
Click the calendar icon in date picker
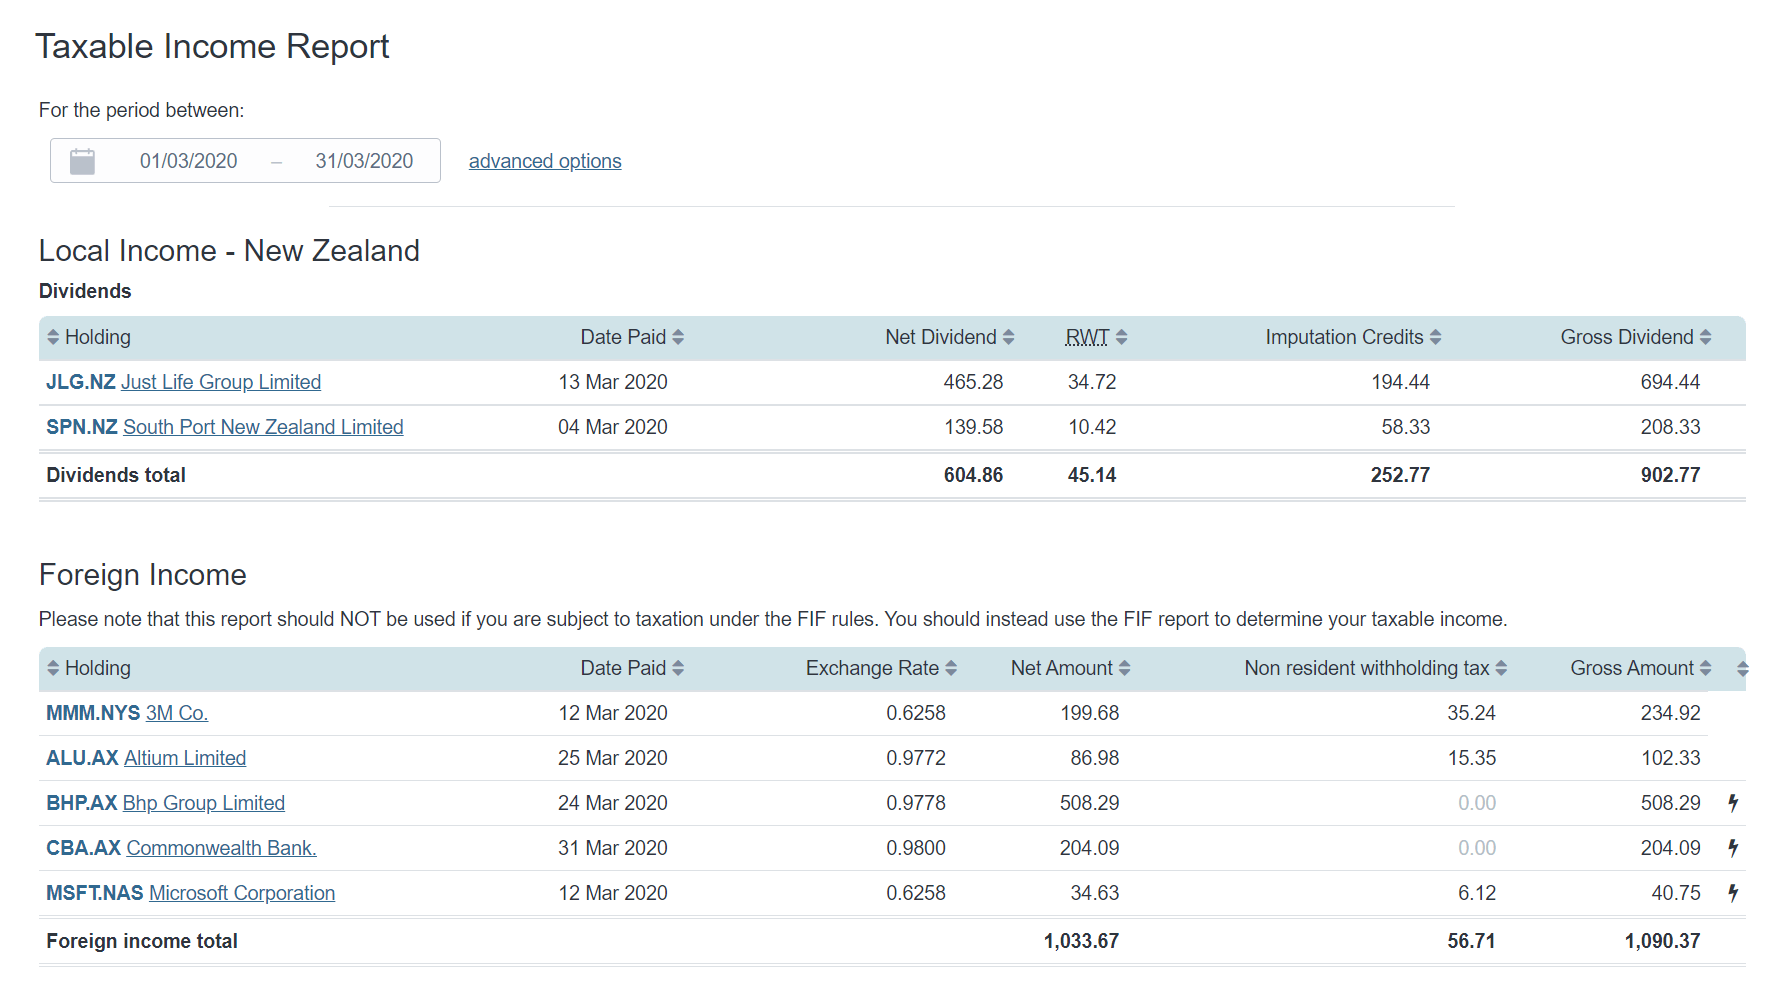[82, 161]
